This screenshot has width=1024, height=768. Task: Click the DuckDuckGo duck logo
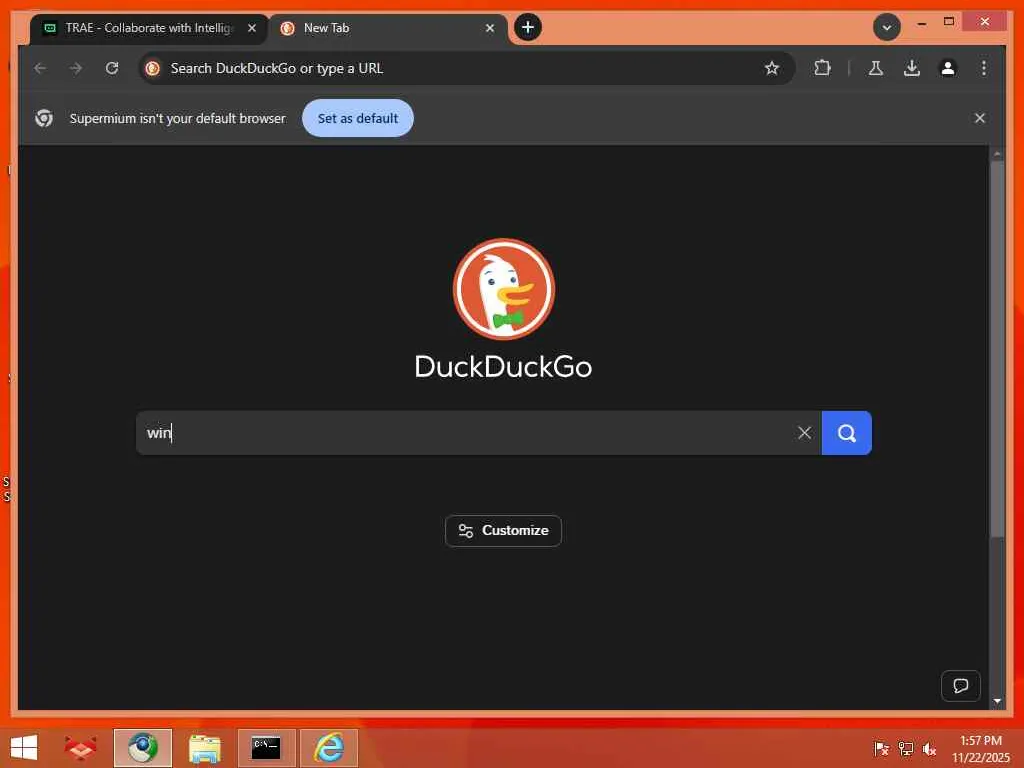click(x=504, y=289)
